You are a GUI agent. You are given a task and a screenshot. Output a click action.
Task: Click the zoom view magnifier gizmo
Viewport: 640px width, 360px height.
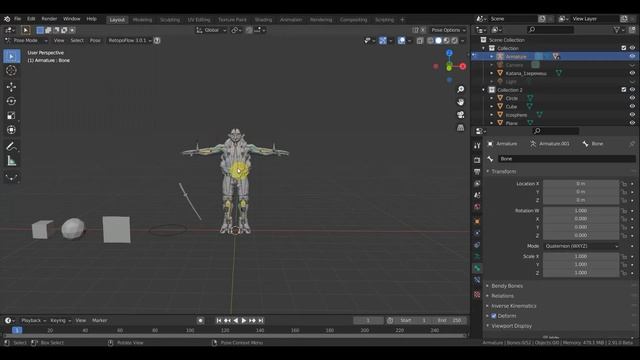[460, 89]
